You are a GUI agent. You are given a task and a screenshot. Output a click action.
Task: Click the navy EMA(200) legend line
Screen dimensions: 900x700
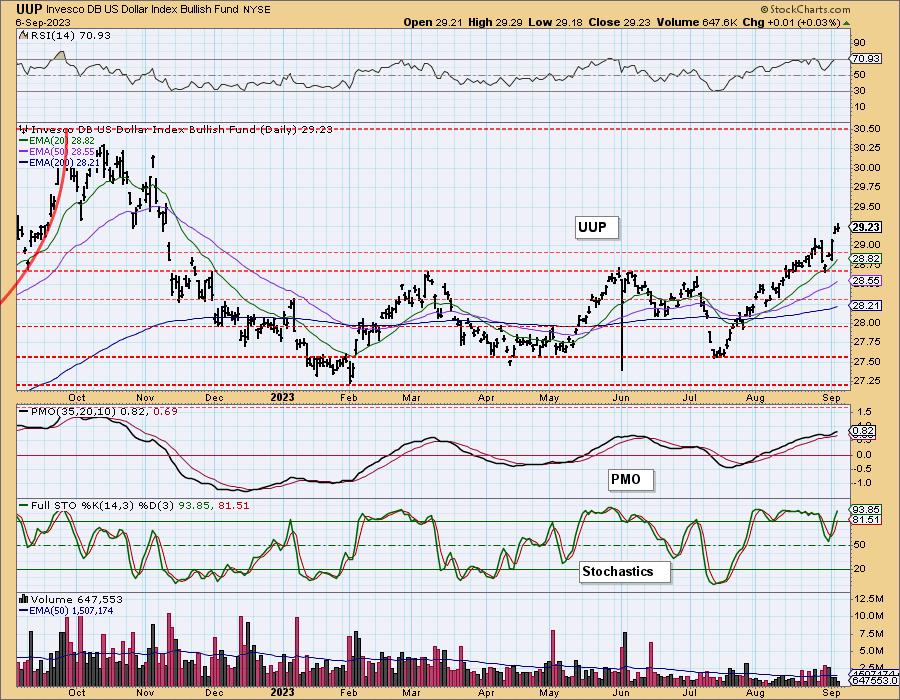[24, 163]
